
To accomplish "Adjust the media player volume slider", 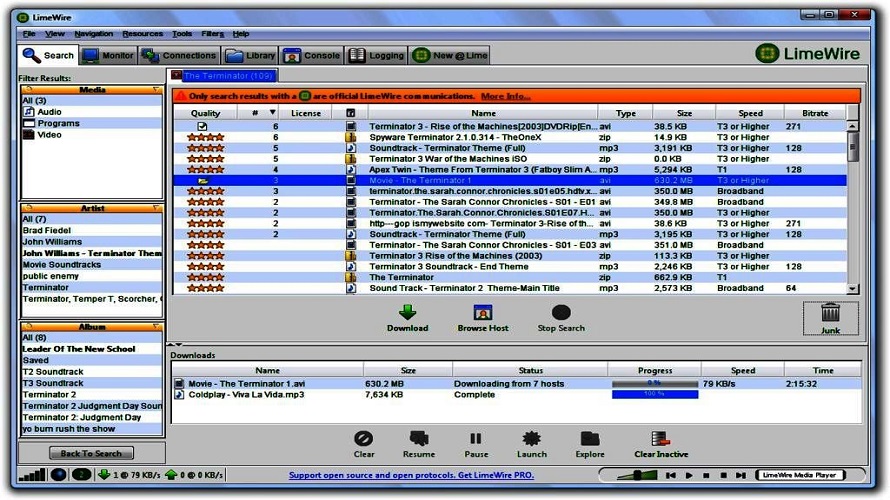I will tap(637, 475).
